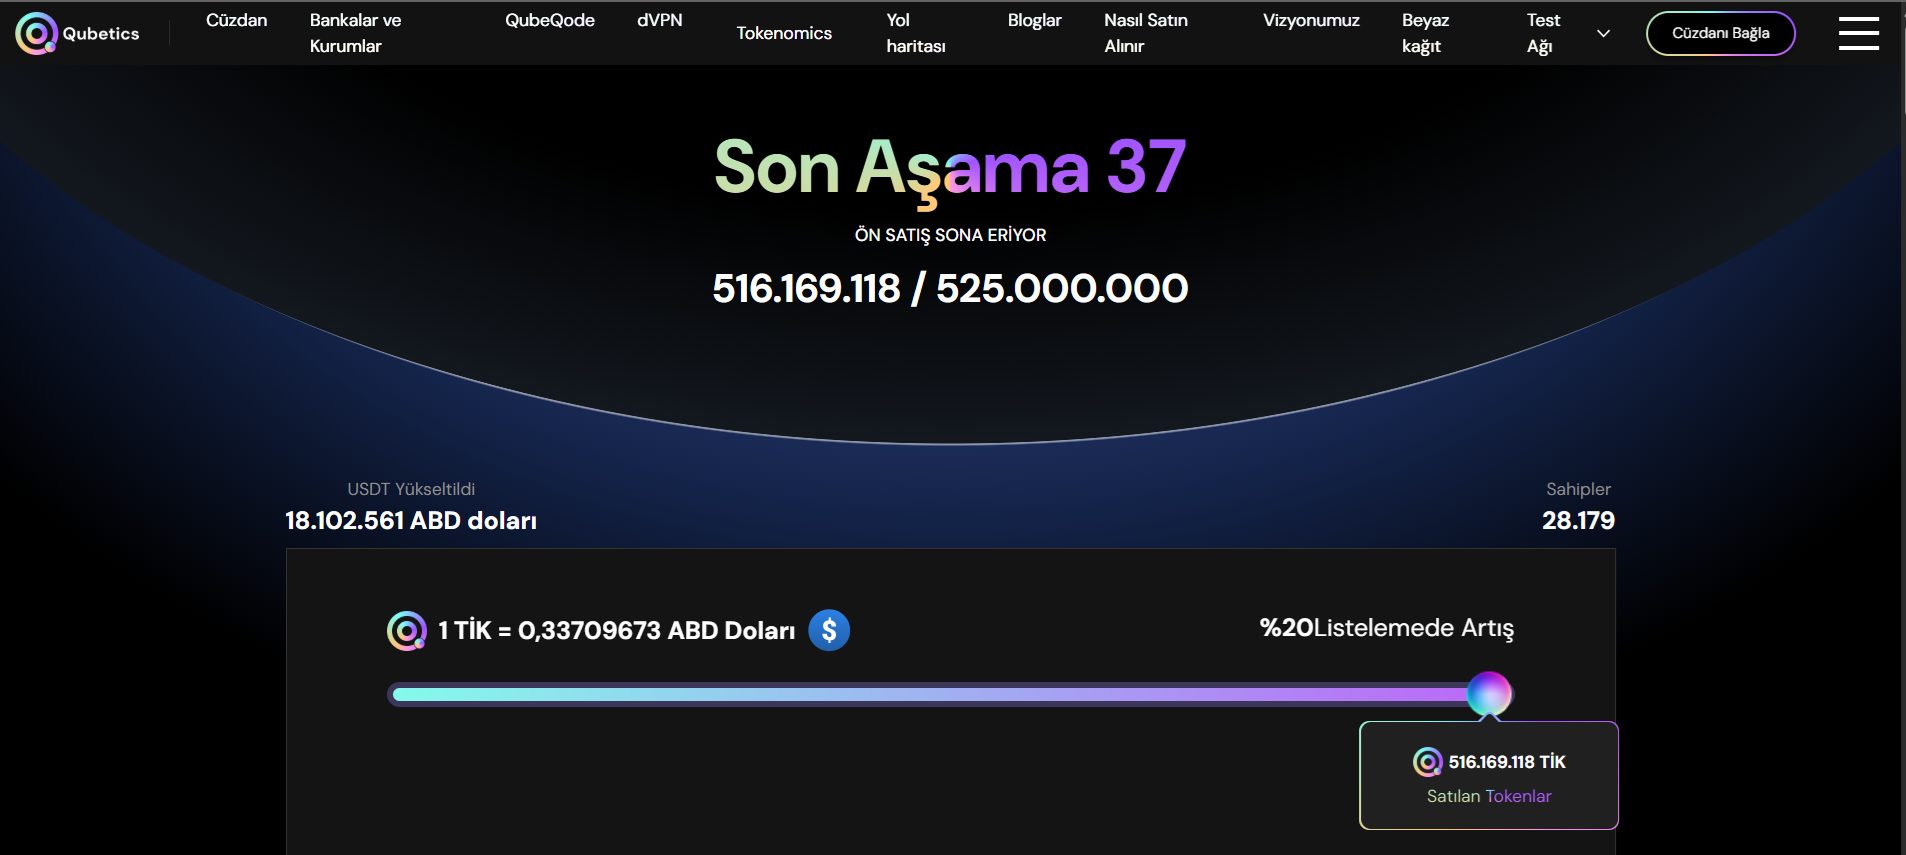Click the Qubetics coin icon beside 1 TİK
The image size is (1906, 855).
click(407, 631)
